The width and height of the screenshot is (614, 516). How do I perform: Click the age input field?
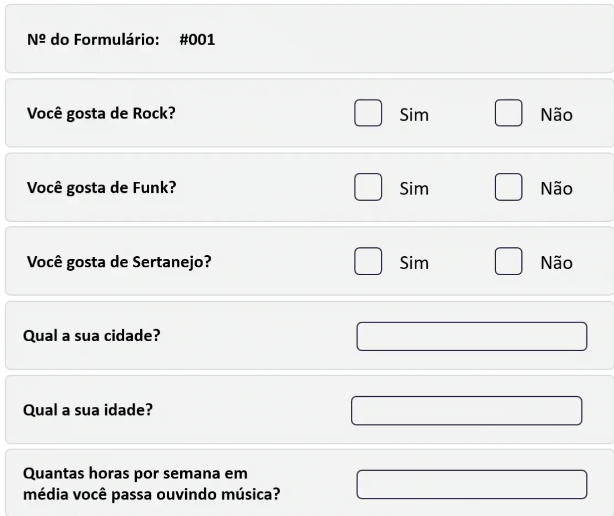(x=466, y=410)
